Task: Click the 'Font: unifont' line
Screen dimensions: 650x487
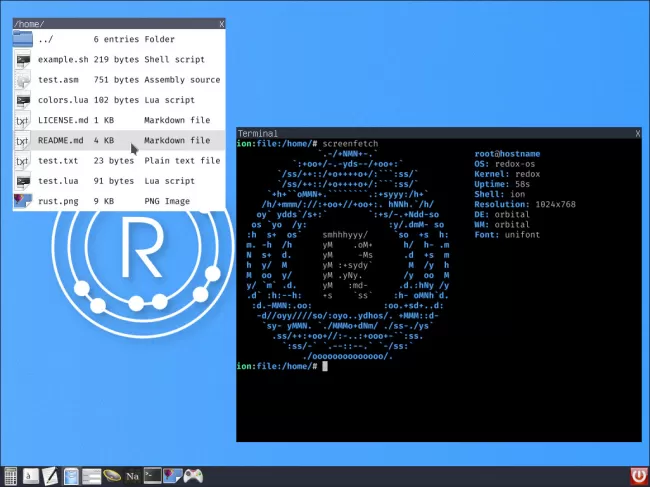Action: (507, 235)
